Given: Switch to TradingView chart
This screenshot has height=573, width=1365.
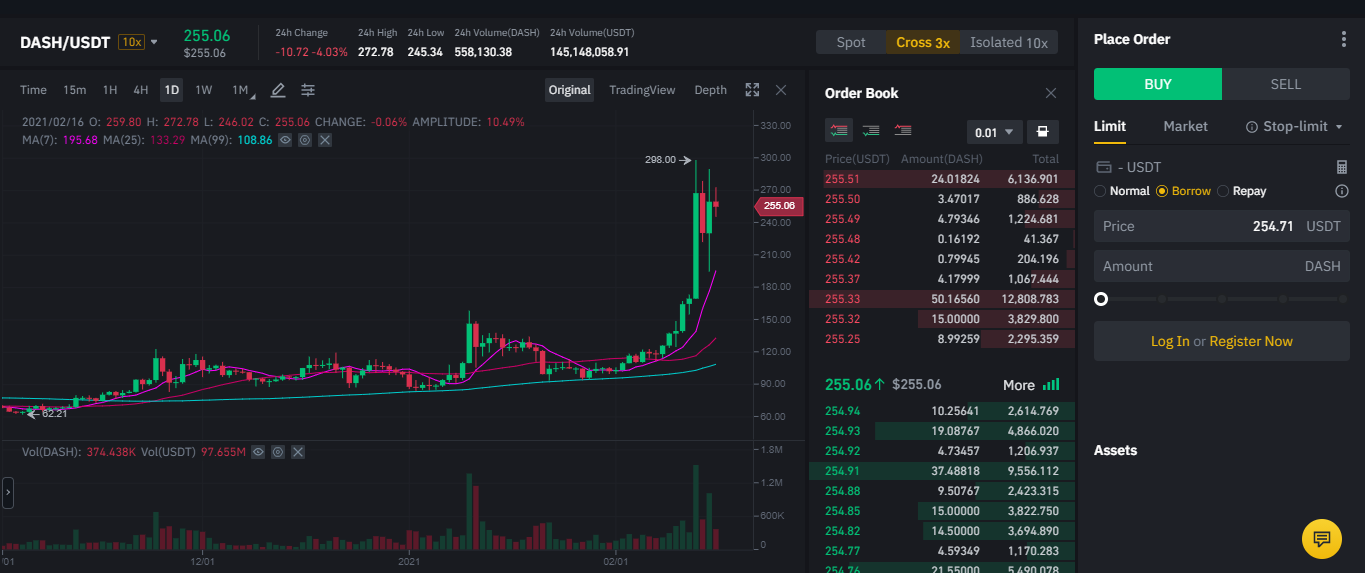Looking at the screenshot, I should (642, 90).
